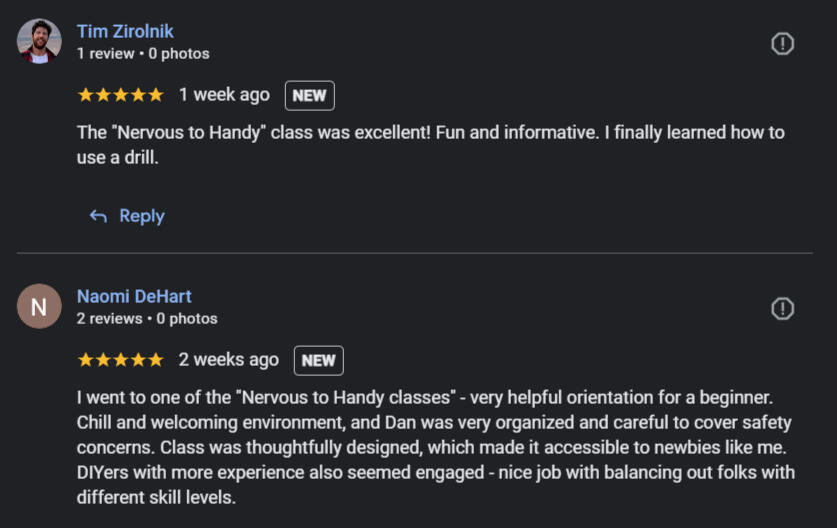Open Naomi DeHart's reviewer profile name

click(x=134, y=296)
